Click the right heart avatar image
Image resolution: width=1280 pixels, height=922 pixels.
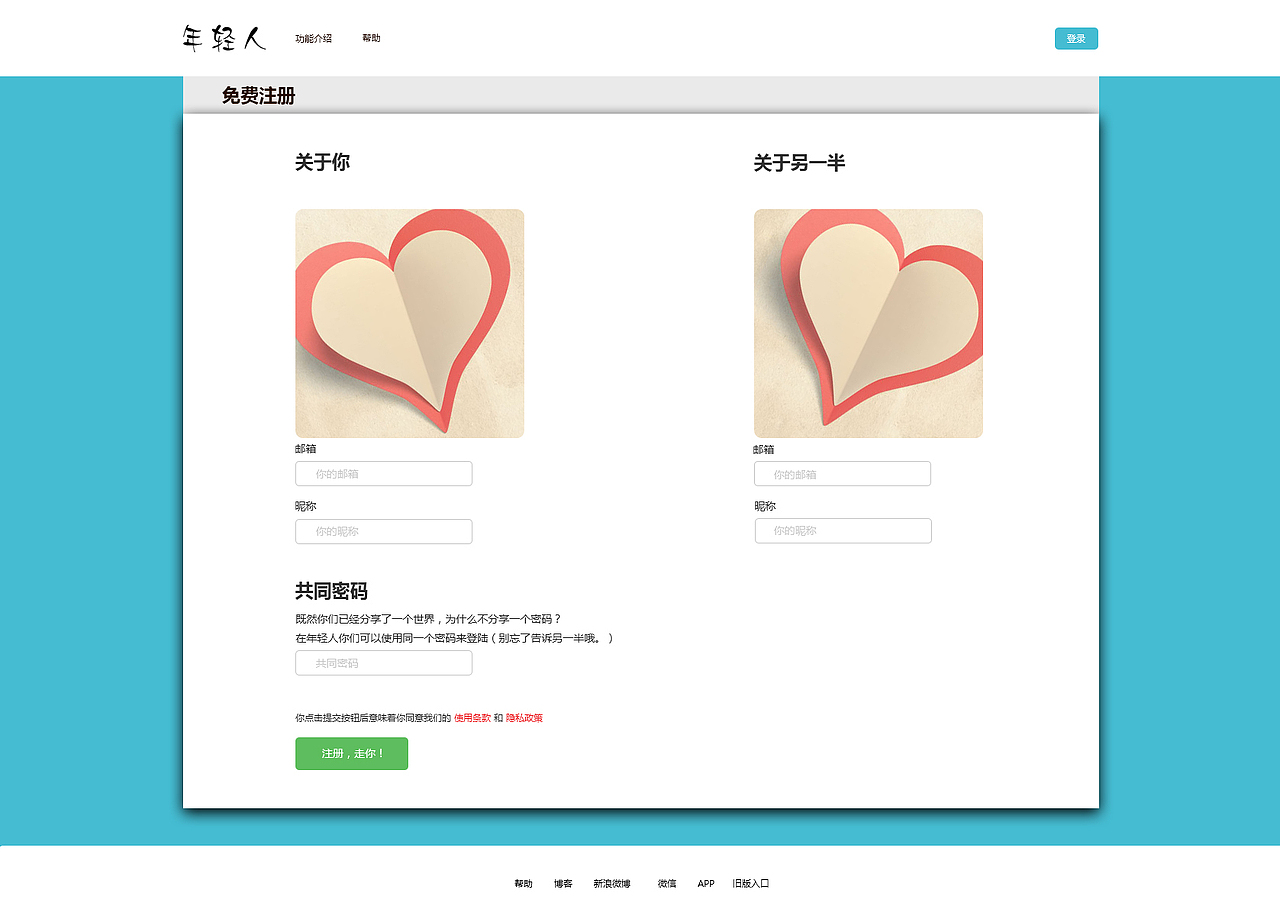click(868, 322)
